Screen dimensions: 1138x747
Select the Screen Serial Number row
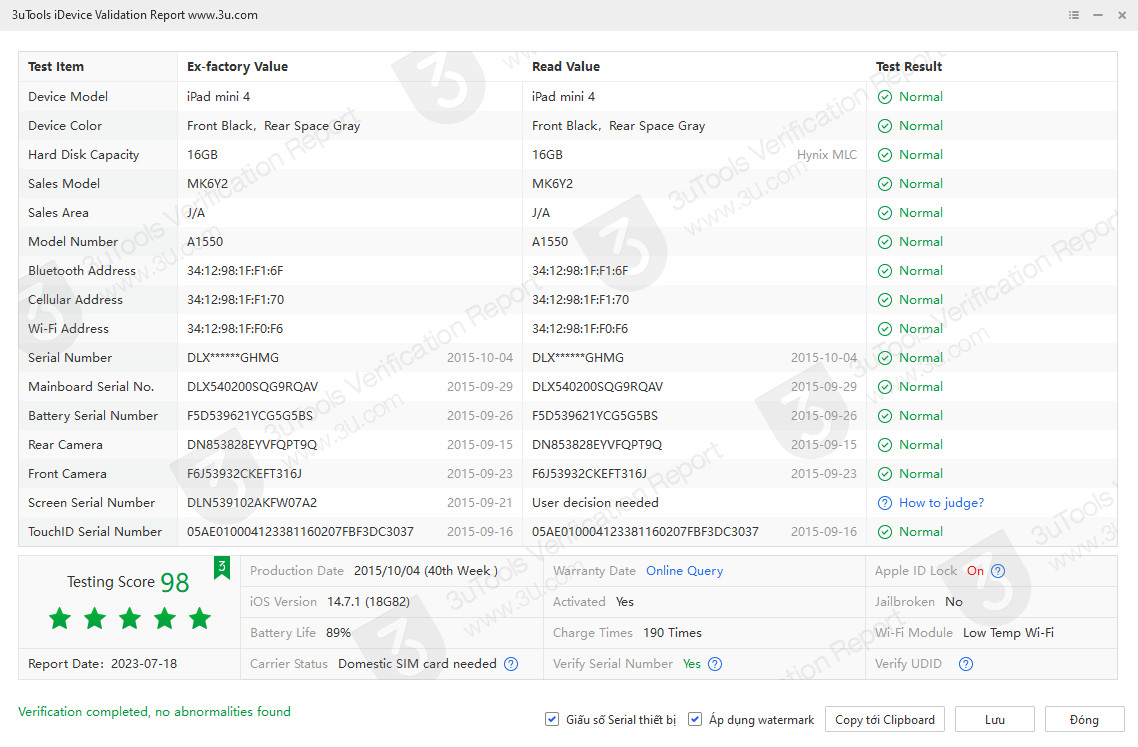[91, 503]
